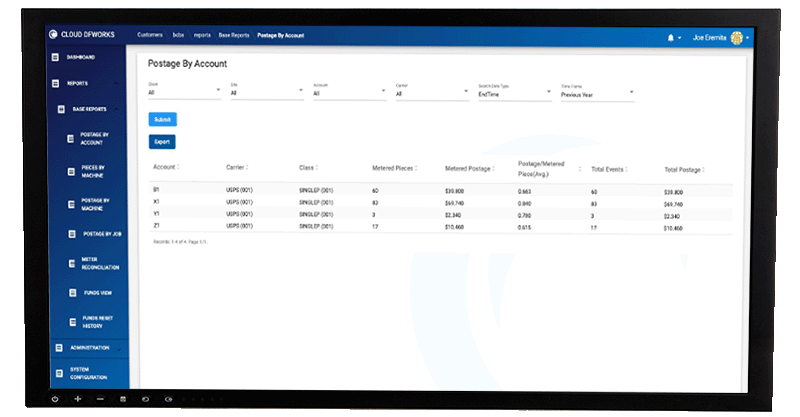Sort table by Metered Postage icon

493,168
